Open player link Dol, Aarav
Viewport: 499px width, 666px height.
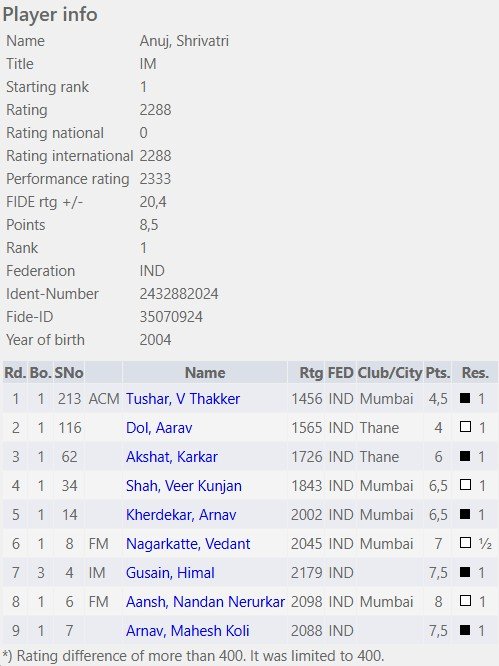click(x=159, y=428)
